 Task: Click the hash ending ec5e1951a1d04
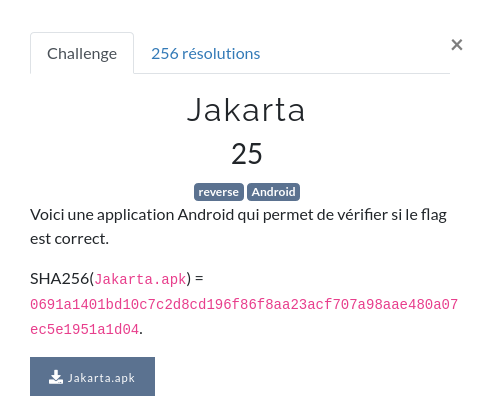click(84, 329)
